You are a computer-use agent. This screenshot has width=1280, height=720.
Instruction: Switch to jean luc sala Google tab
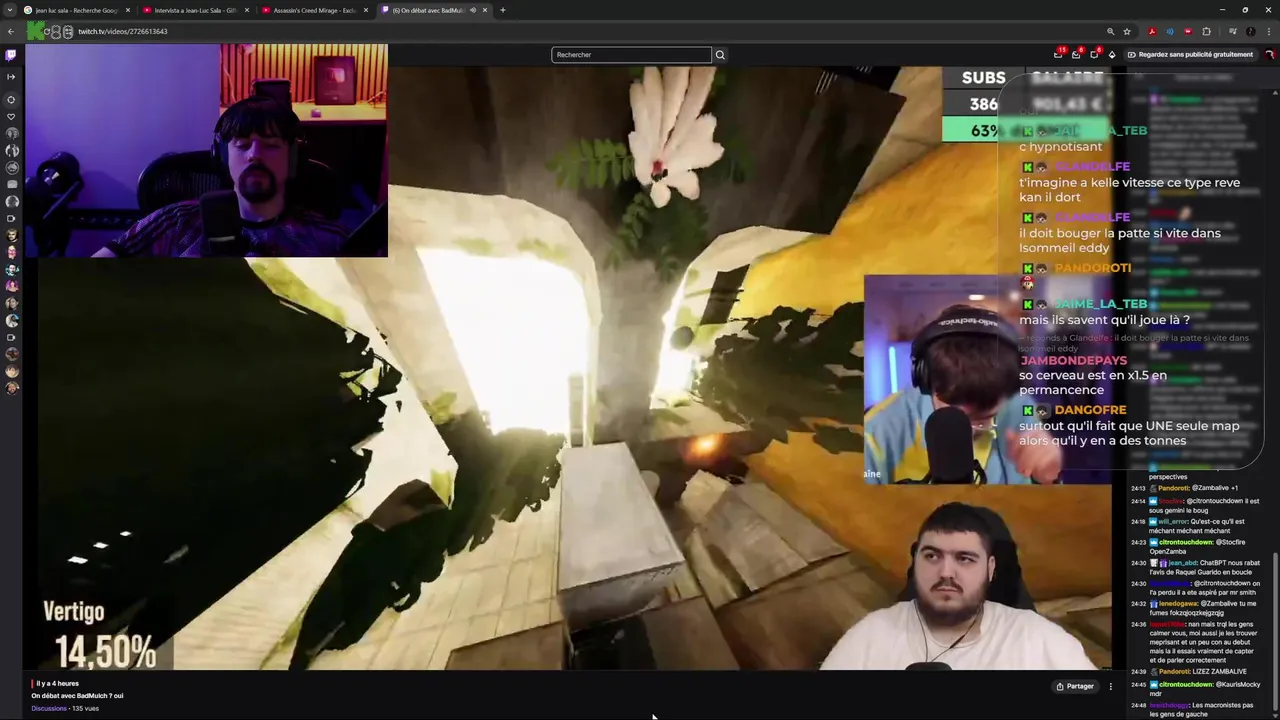76,10
